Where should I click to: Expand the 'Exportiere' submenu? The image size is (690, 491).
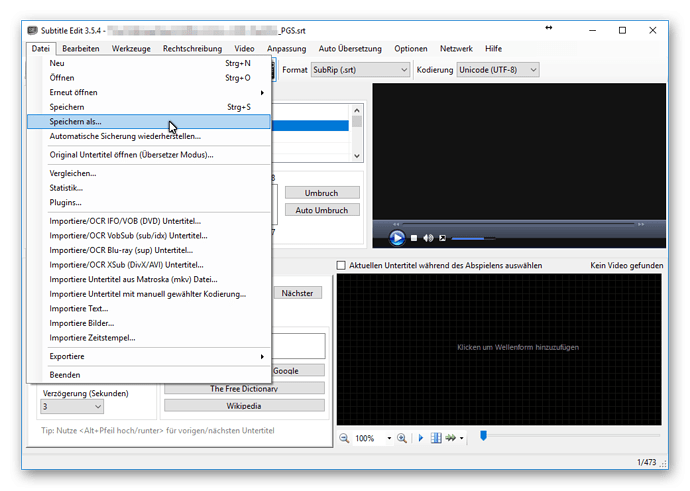pyautogui.click(x=149, y=356)
